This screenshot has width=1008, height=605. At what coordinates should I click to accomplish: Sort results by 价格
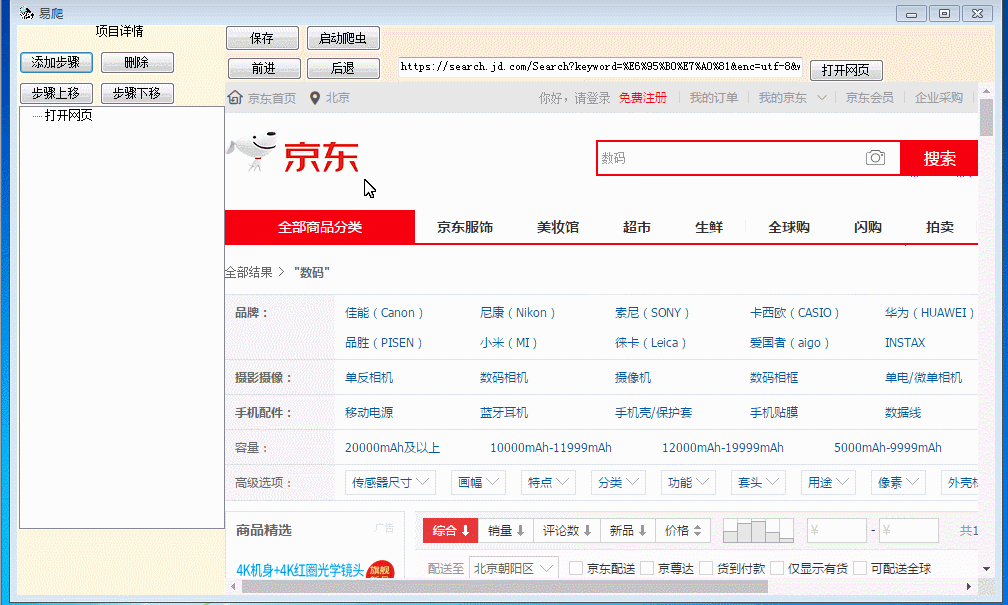(683, 530)
